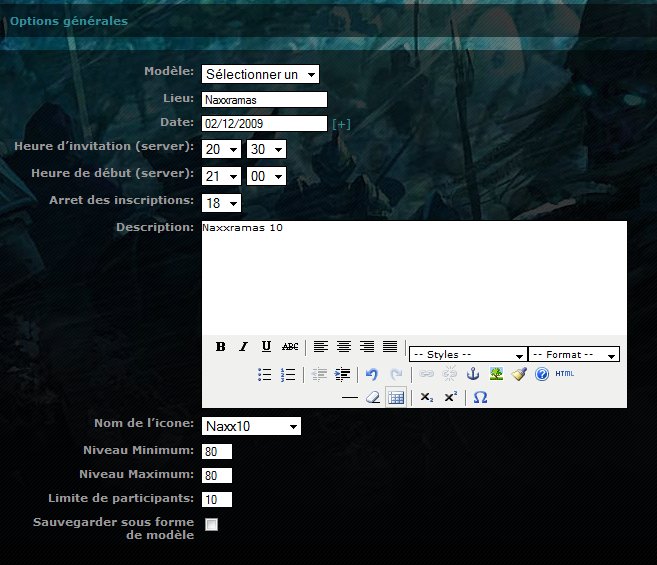
Task: Apply italic formatting in the editor
Action: (243, 347)
